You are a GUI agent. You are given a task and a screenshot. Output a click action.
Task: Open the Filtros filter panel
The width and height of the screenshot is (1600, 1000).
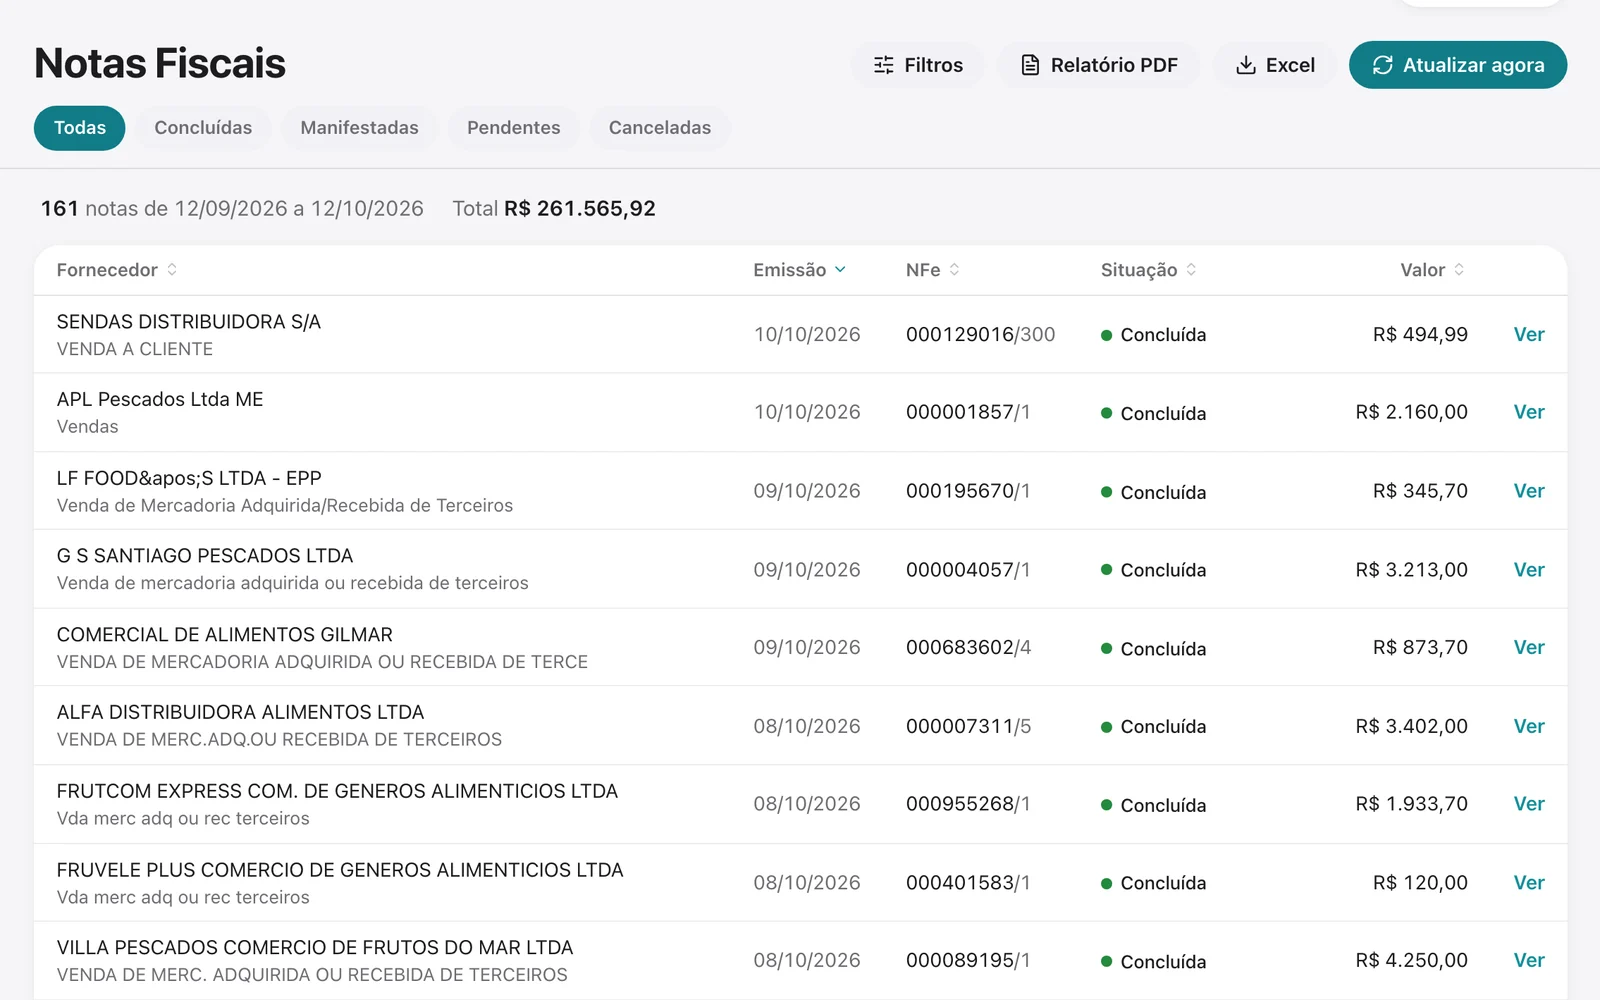click(917, 65)
